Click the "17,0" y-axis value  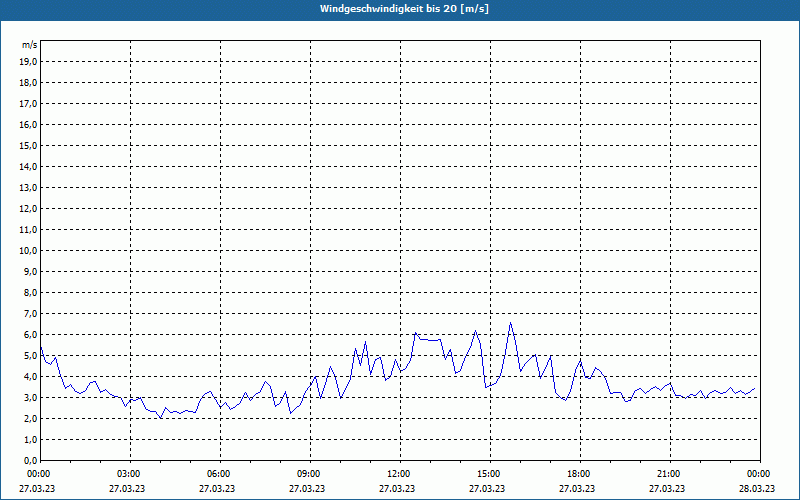[28, 104]
